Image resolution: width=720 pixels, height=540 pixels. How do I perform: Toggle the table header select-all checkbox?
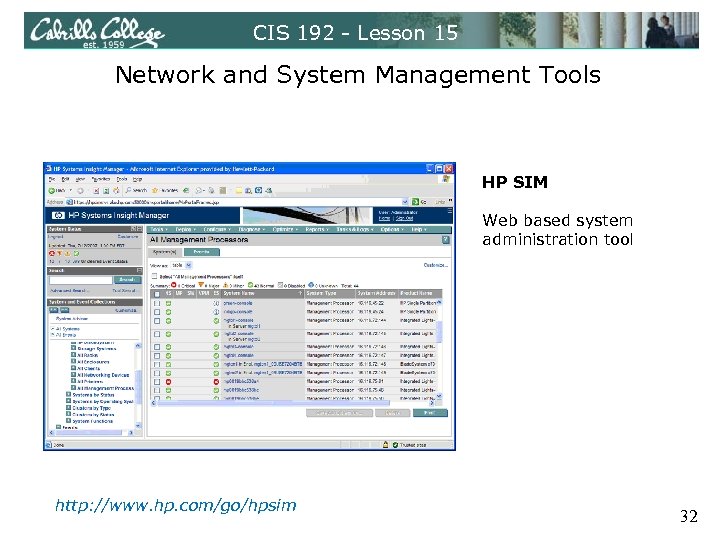tap(157, 294)
